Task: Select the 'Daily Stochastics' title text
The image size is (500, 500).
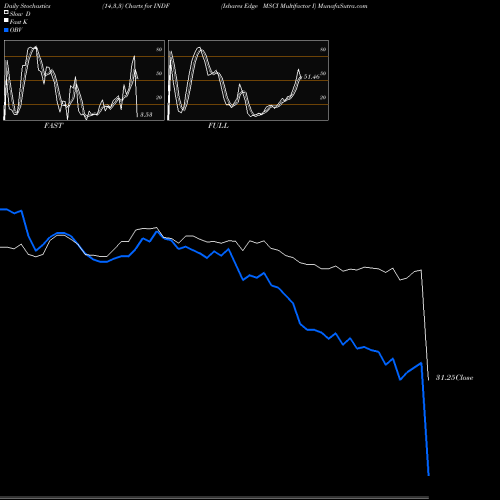Action: (26, 6)
